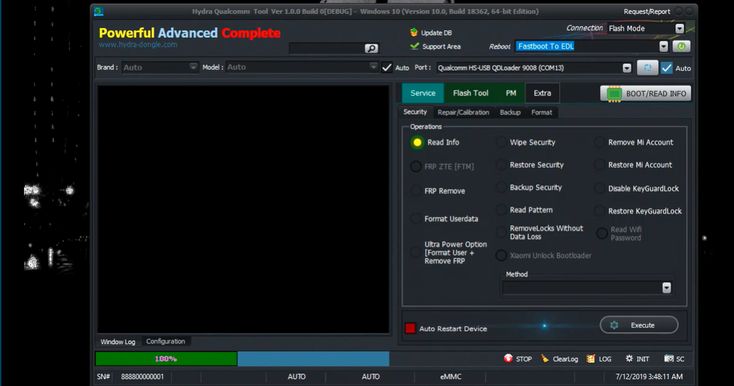Open the Support Area checkmark icon
Viewport: 734px width, 386px height.
click(x=414, y=46)
